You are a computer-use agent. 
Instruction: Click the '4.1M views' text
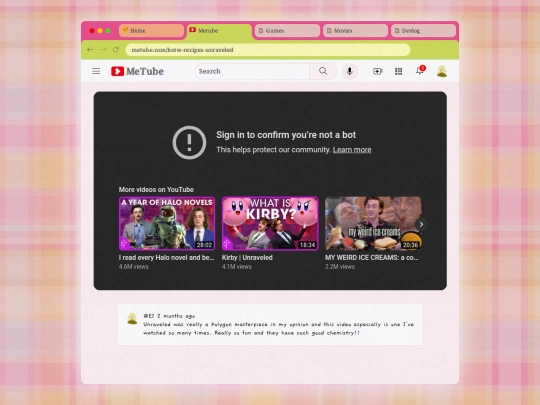[x=237, y=267]
